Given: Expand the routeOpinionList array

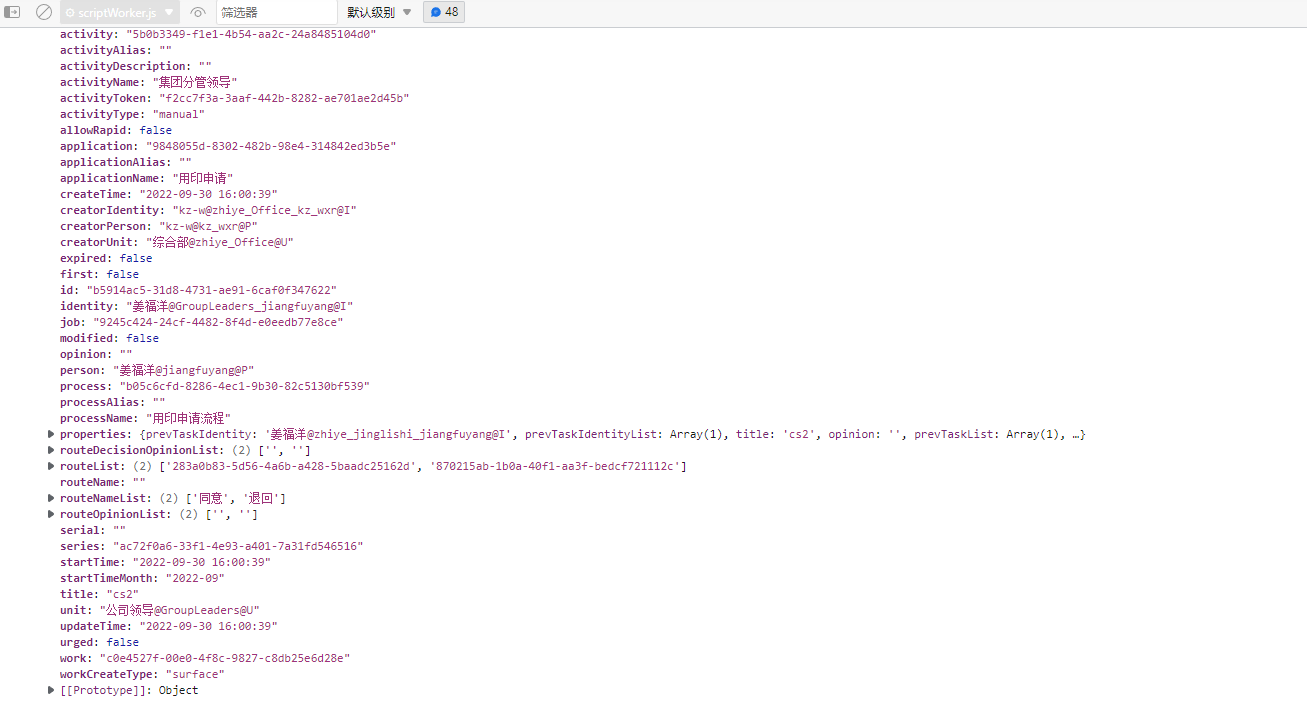Looking at the screenshot, I should coord(51,514).
